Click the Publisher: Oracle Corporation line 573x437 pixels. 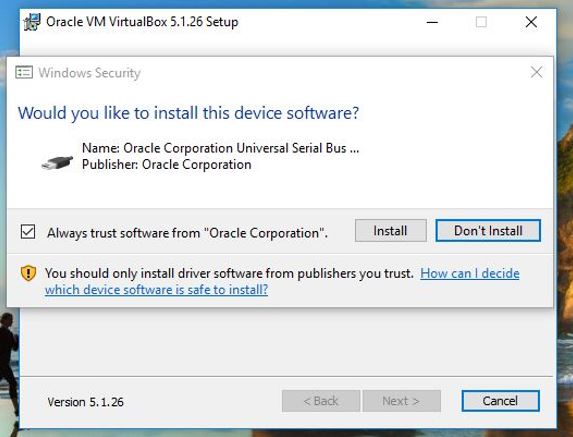click(167, 164)
